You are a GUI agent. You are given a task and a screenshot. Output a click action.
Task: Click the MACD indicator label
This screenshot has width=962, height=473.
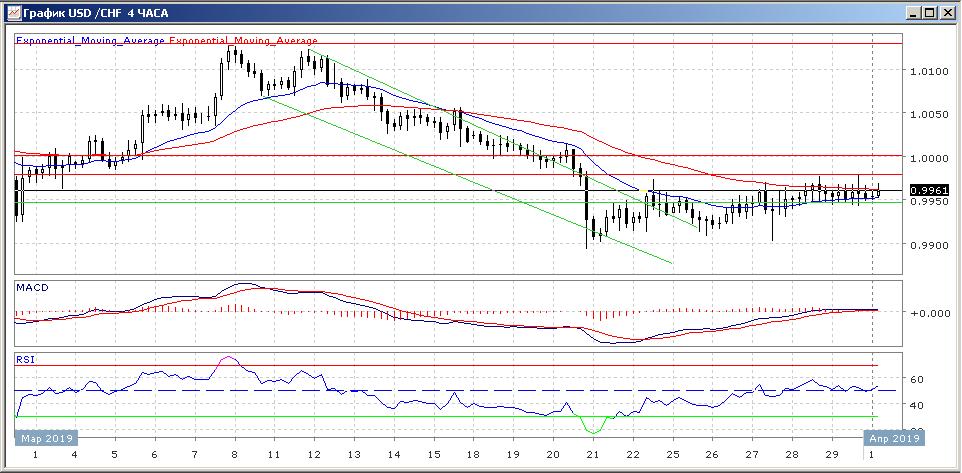[x=33, y=287]
